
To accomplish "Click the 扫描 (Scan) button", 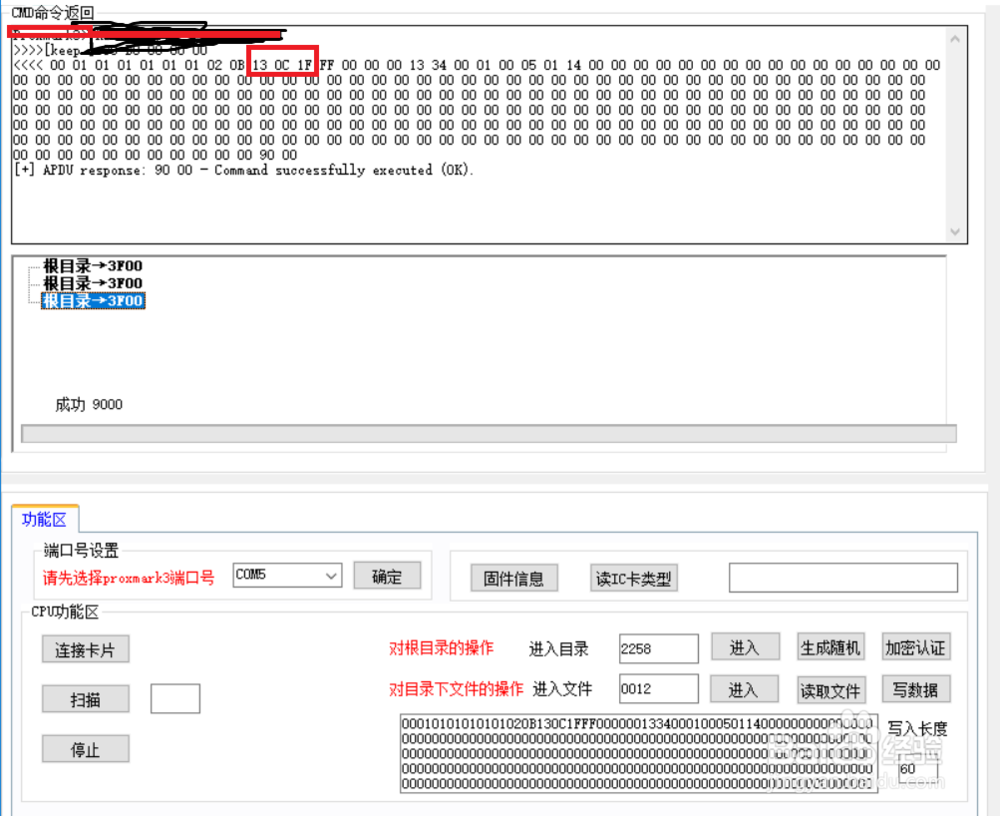I will coord(85,699).
